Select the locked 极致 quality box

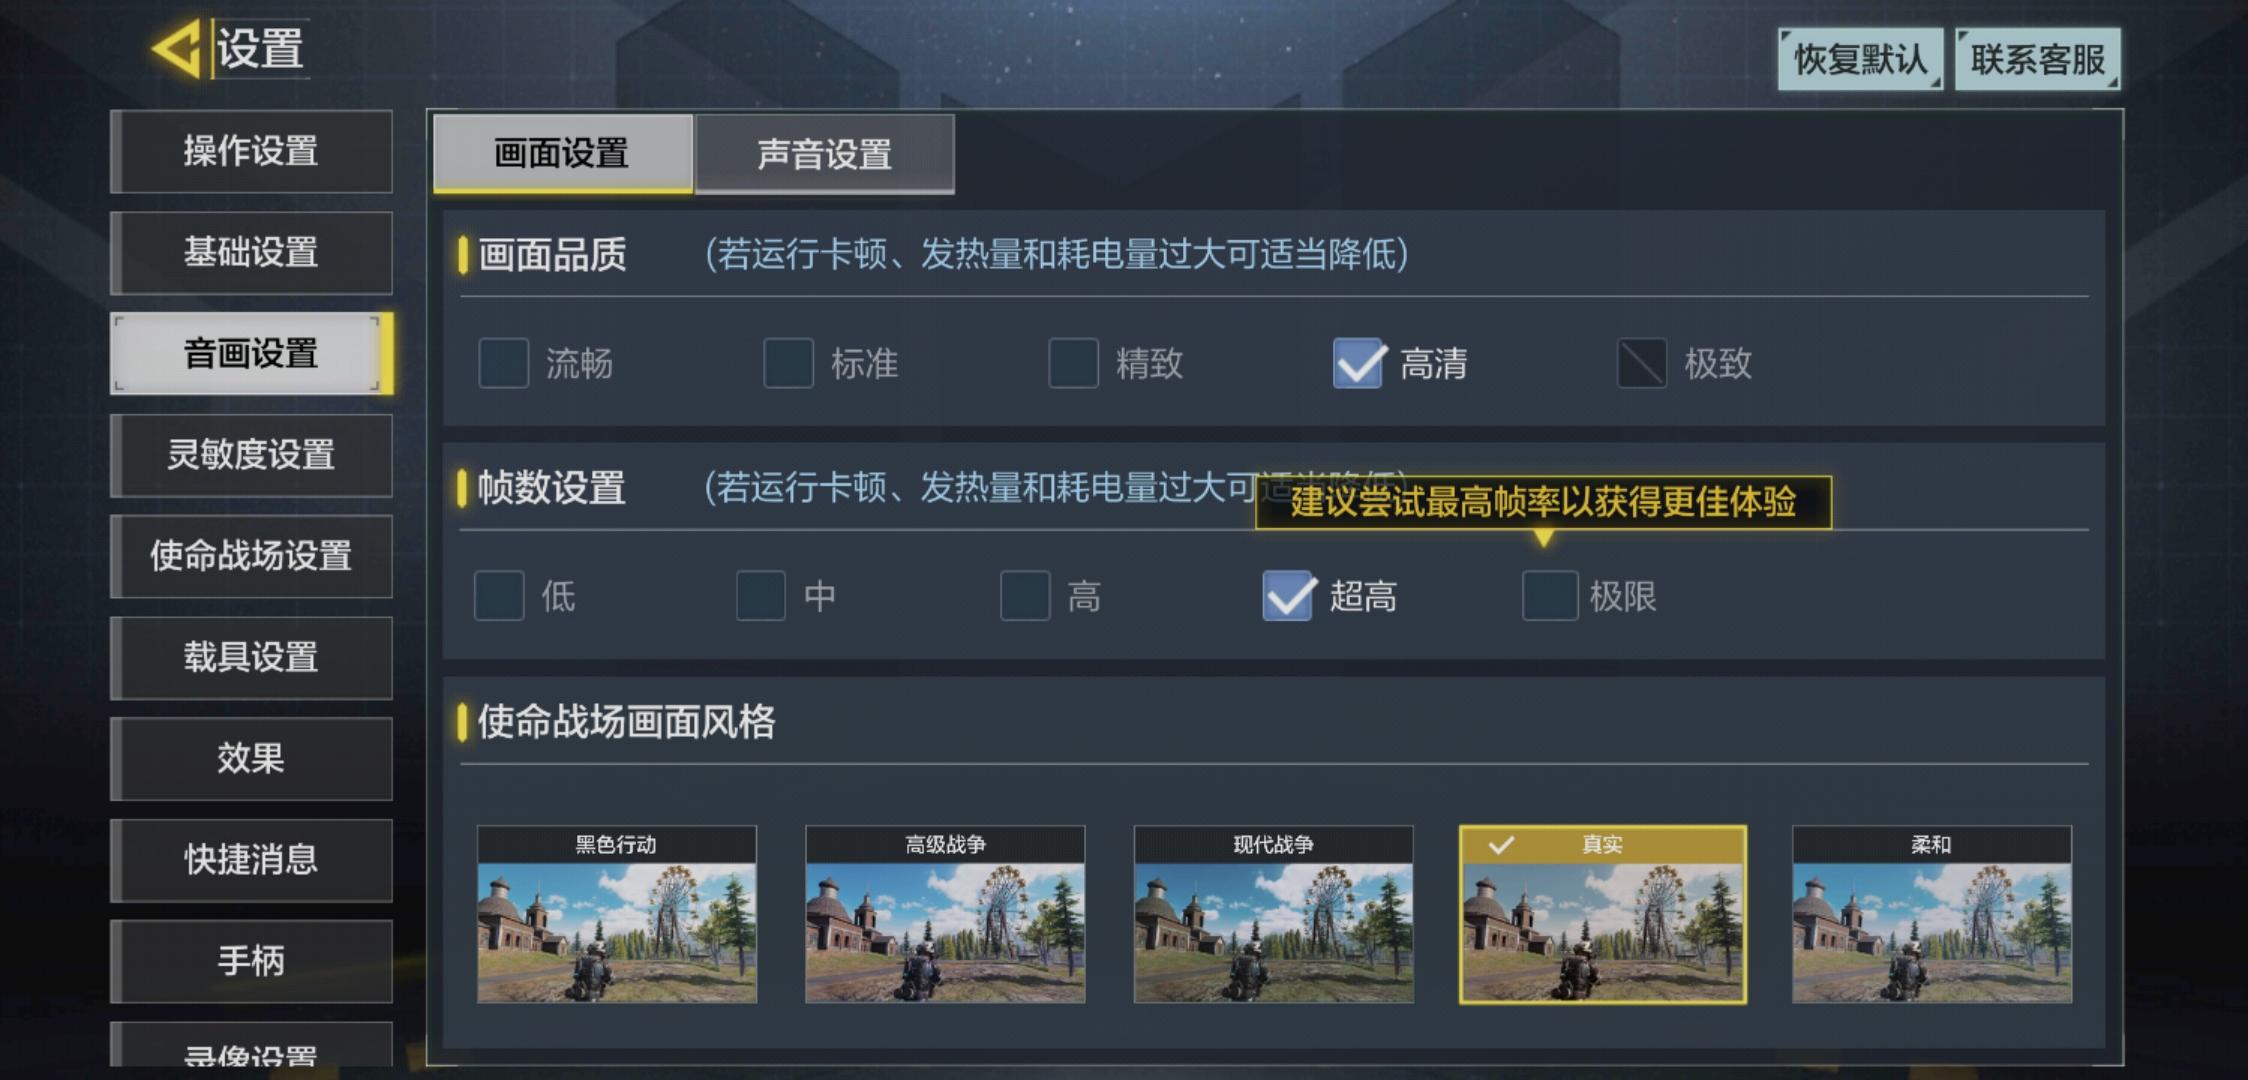(1642, 363)
